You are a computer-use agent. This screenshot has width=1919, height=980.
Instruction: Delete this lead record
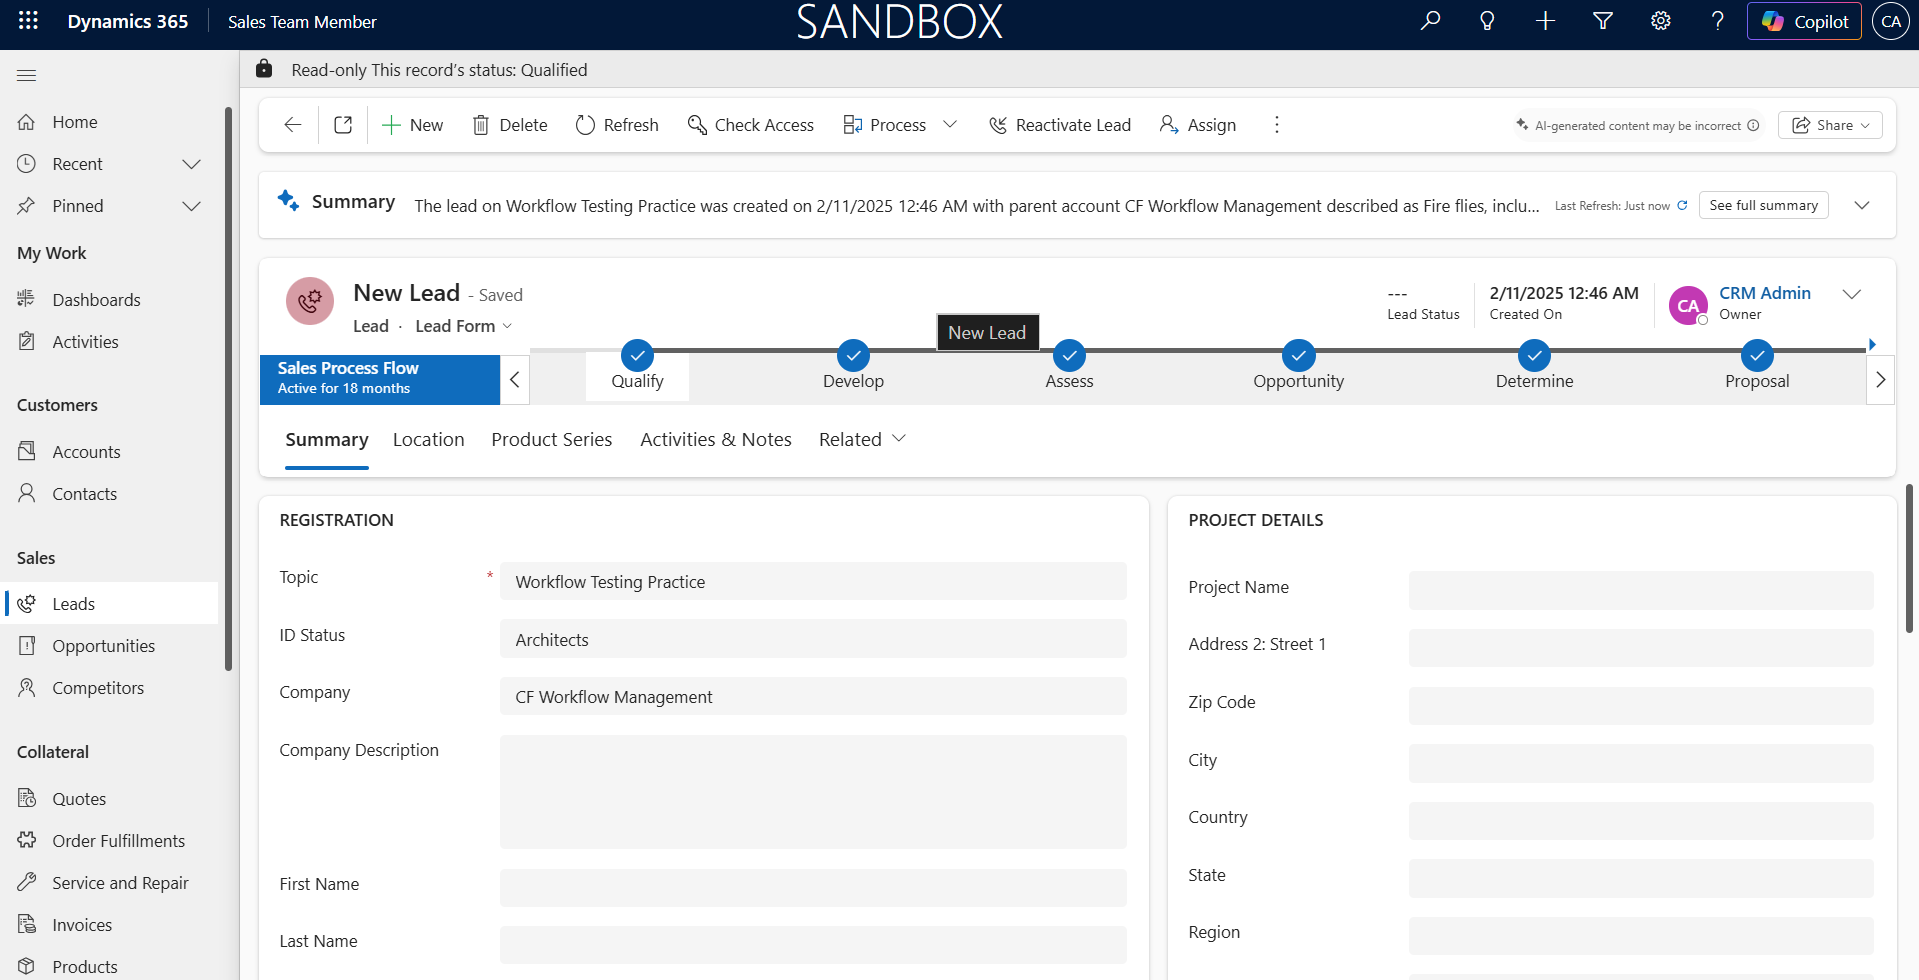tap(510, 125)
